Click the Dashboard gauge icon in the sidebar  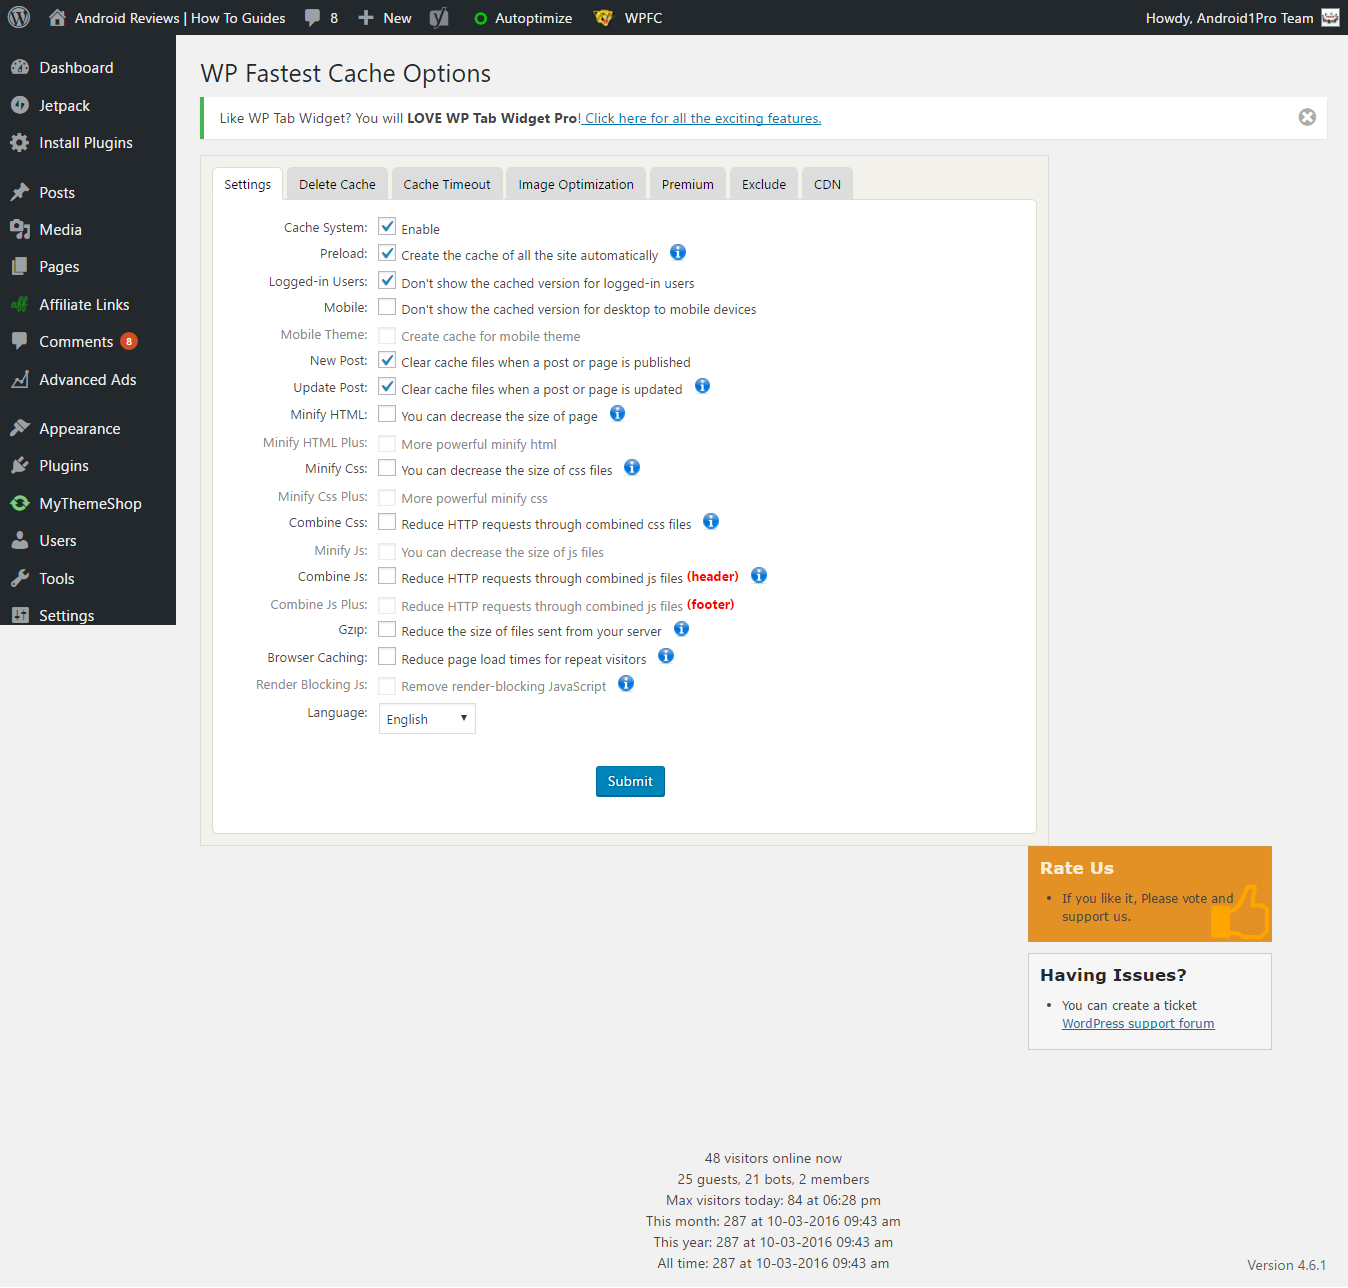tap(20, 68)
